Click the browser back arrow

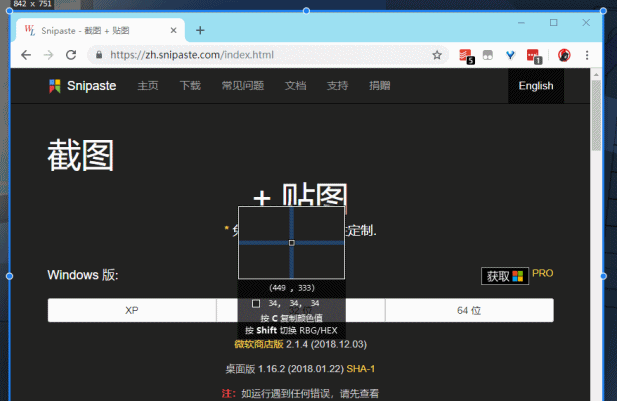(26, 55)
